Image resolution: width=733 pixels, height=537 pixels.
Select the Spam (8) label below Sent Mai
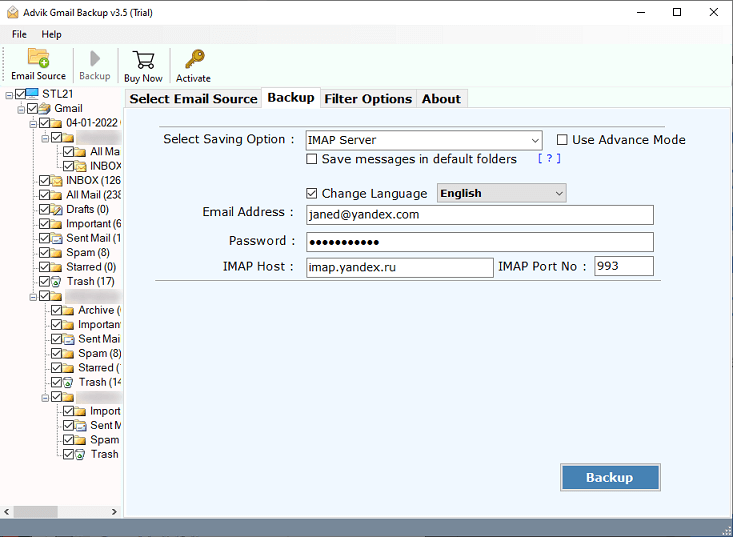click(100, 353)
